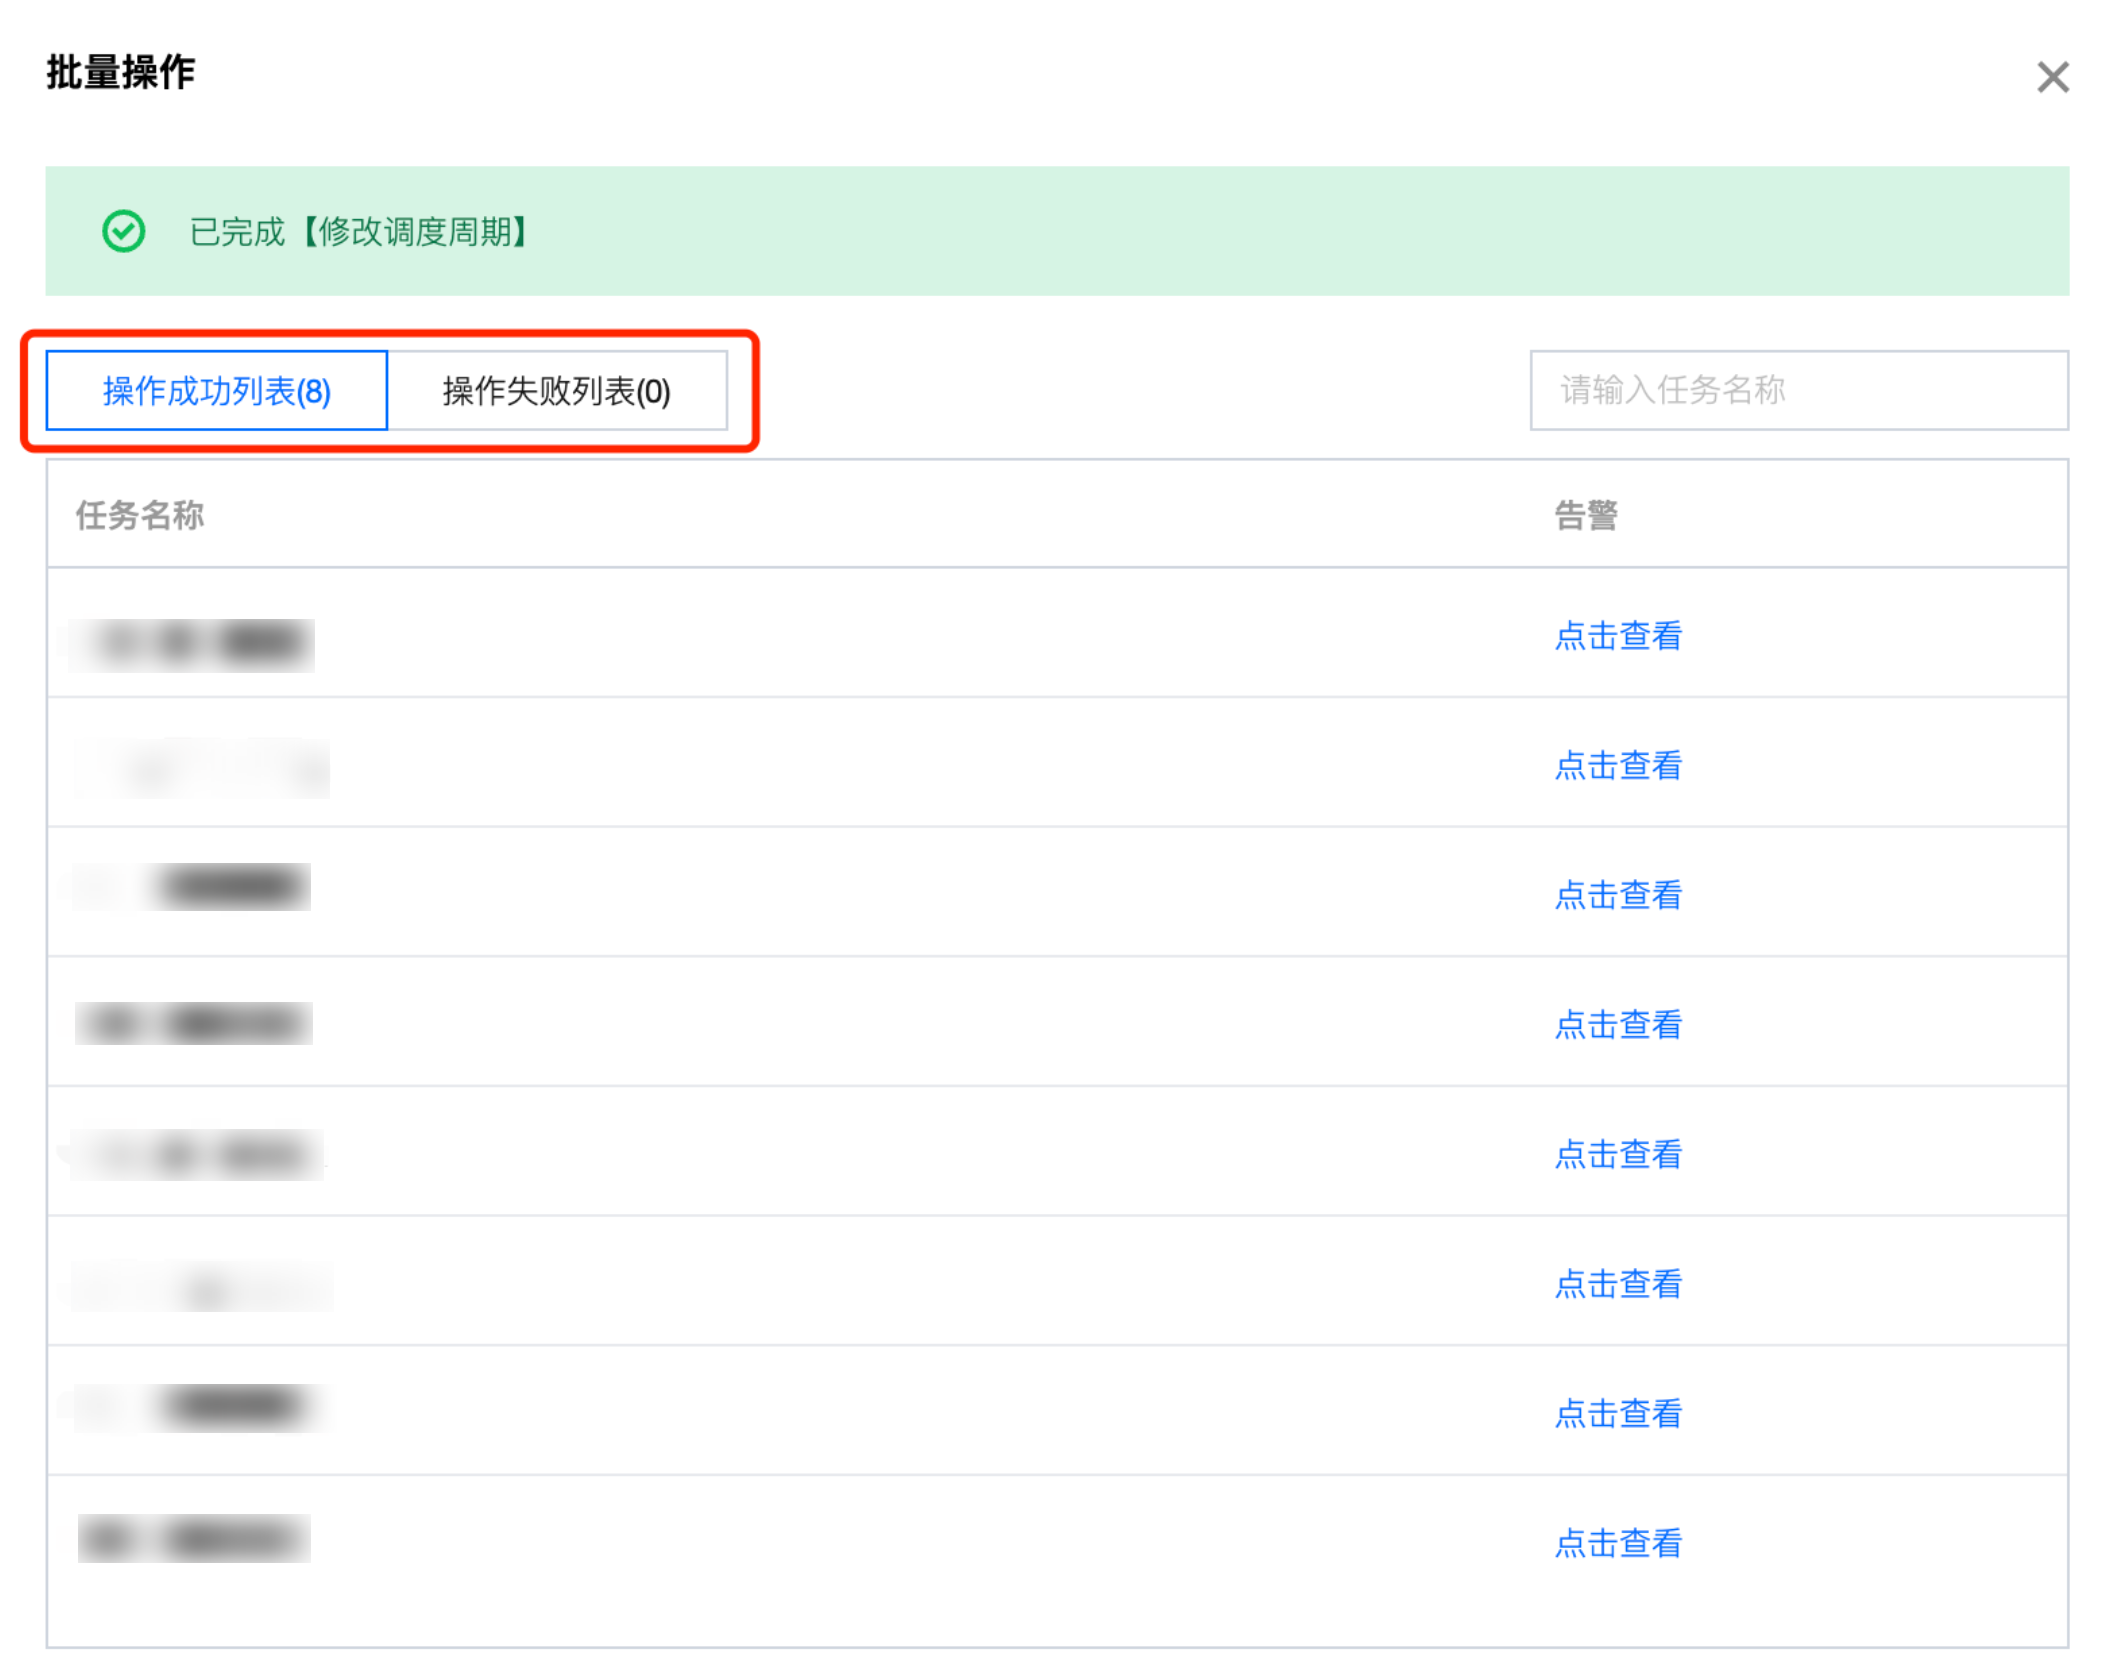Click the green completed checkmark icon

click(124, 231)
